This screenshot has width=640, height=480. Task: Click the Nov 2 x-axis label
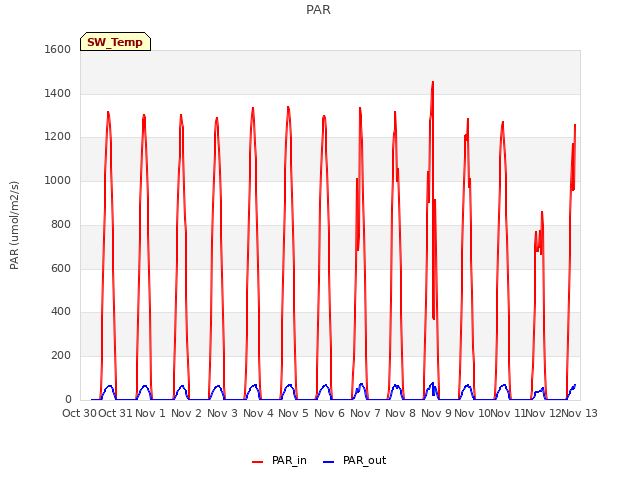pos(186,413)
